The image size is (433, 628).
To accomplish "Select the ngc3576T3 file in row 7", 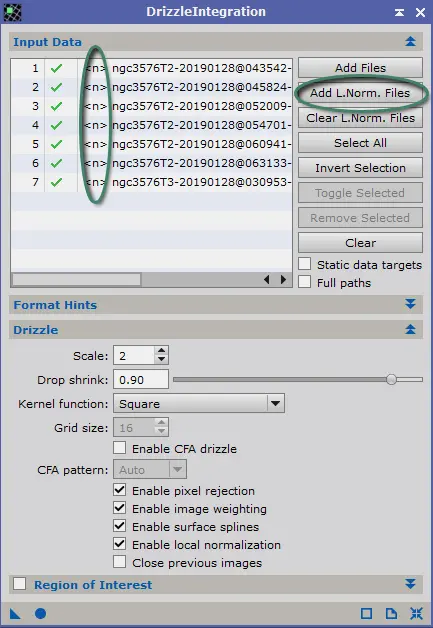I will click(x=151, y=182).
